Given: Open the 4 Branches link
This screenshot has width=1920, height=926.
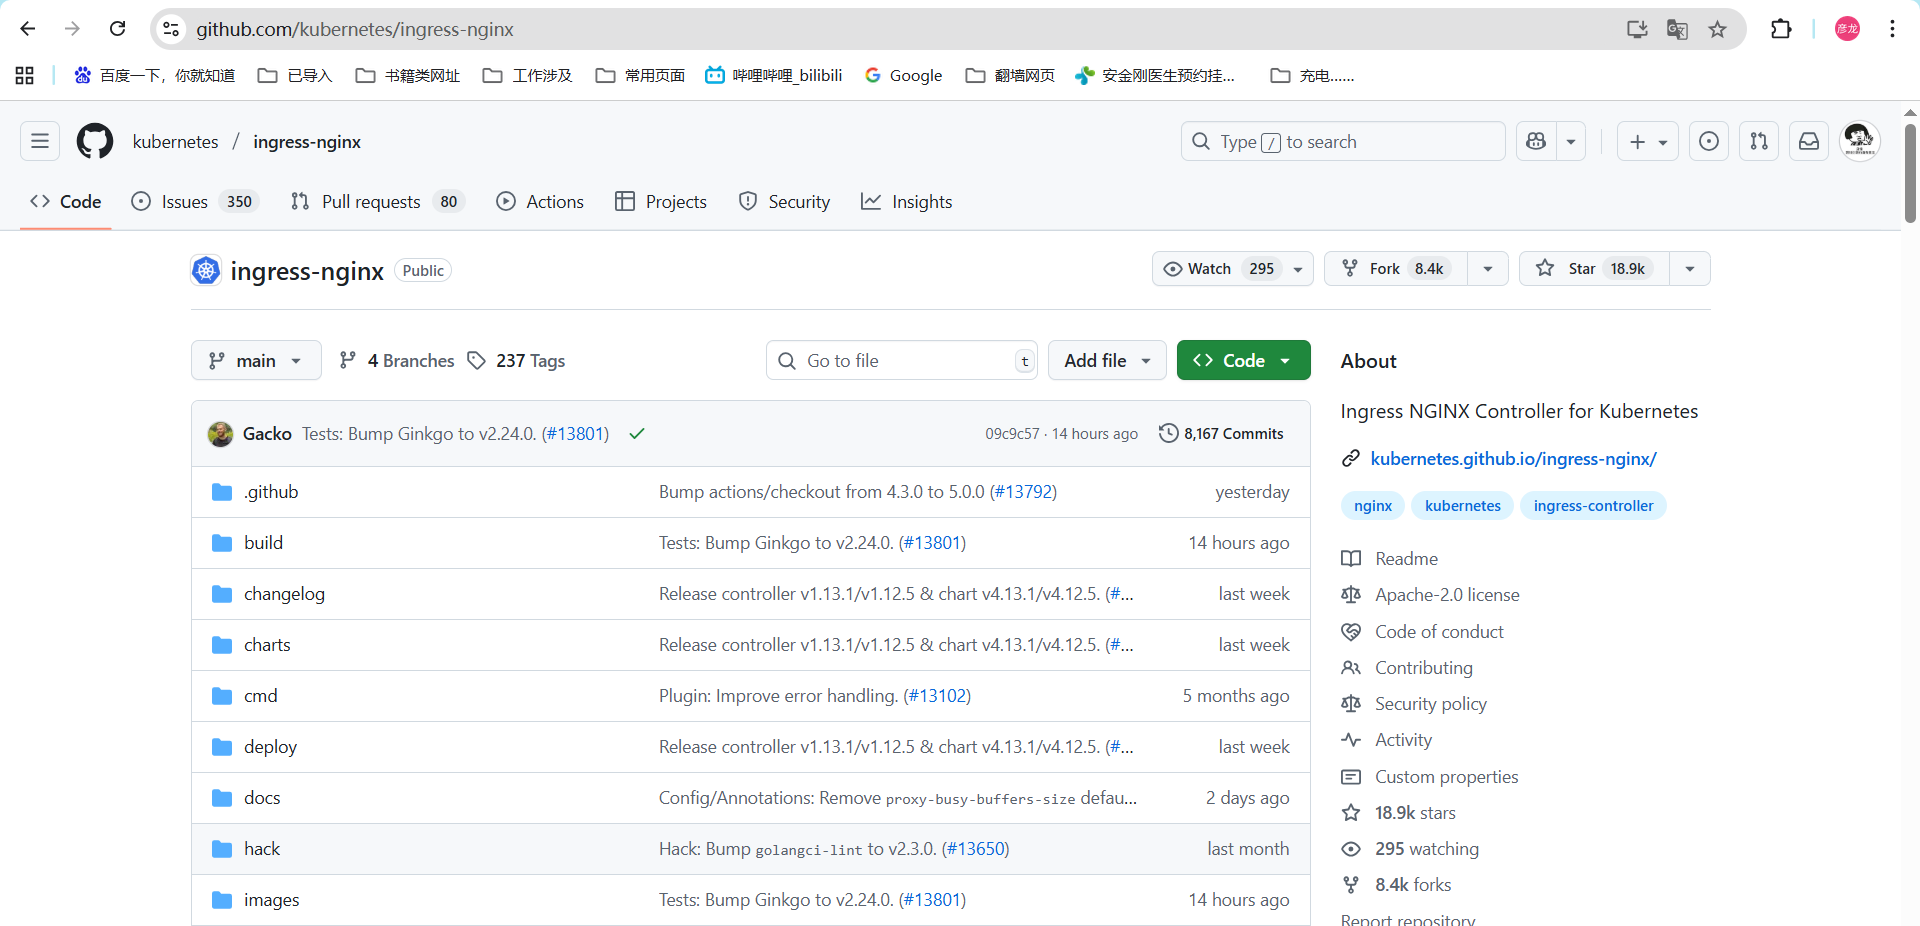Looking at the screenshot, I should pyautogui.click(x=397, y=361).
